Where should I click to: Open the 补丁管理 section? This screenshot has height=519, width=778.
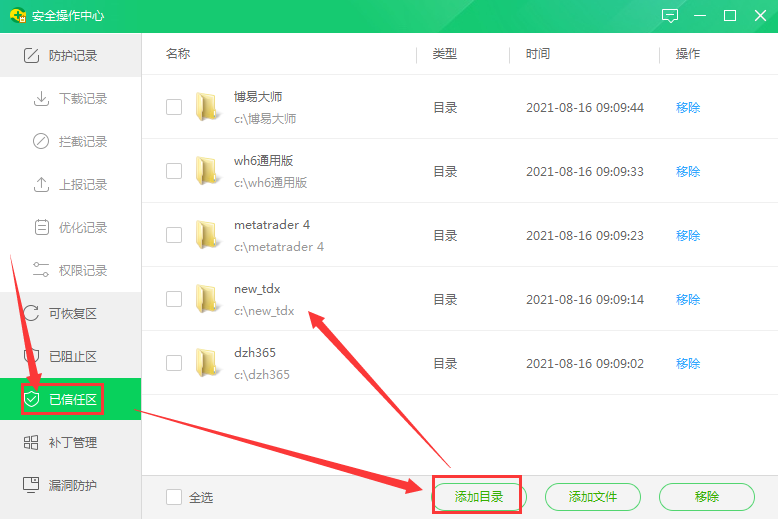click(x=70, y=442)
